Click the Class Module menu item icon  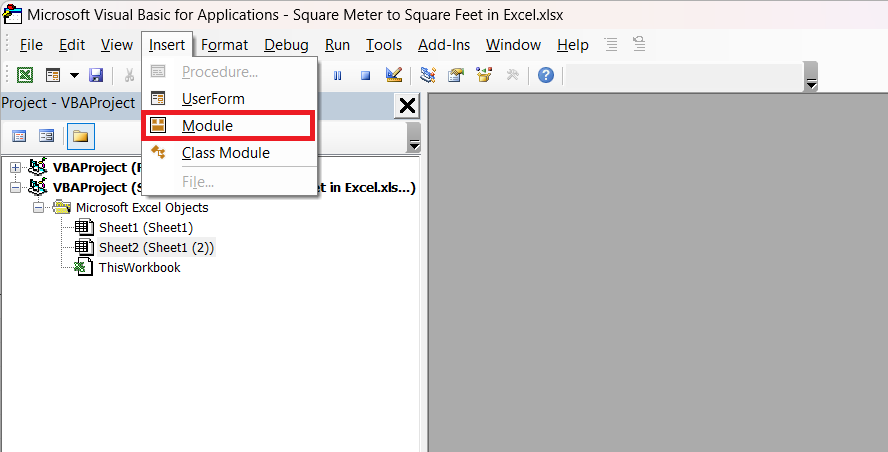(158, 152)
